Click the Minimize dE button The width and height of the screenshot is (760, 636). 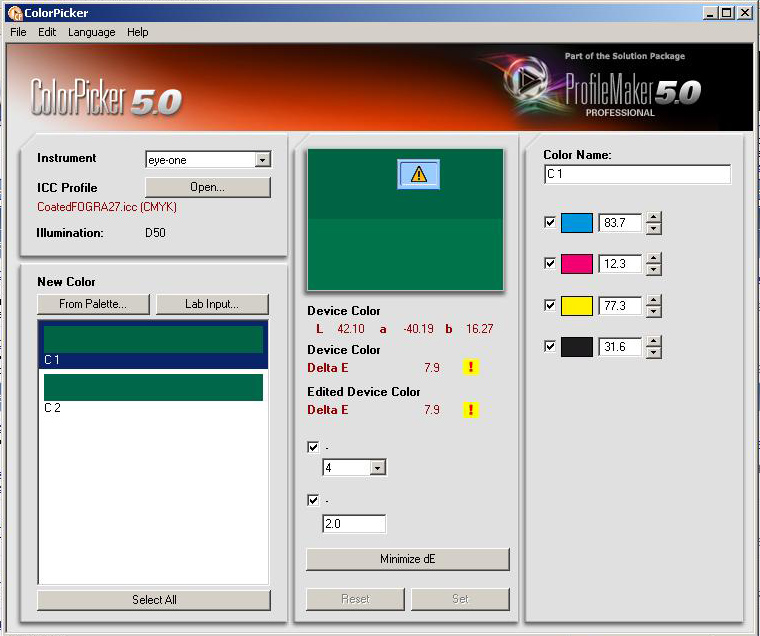pos(408,559)
